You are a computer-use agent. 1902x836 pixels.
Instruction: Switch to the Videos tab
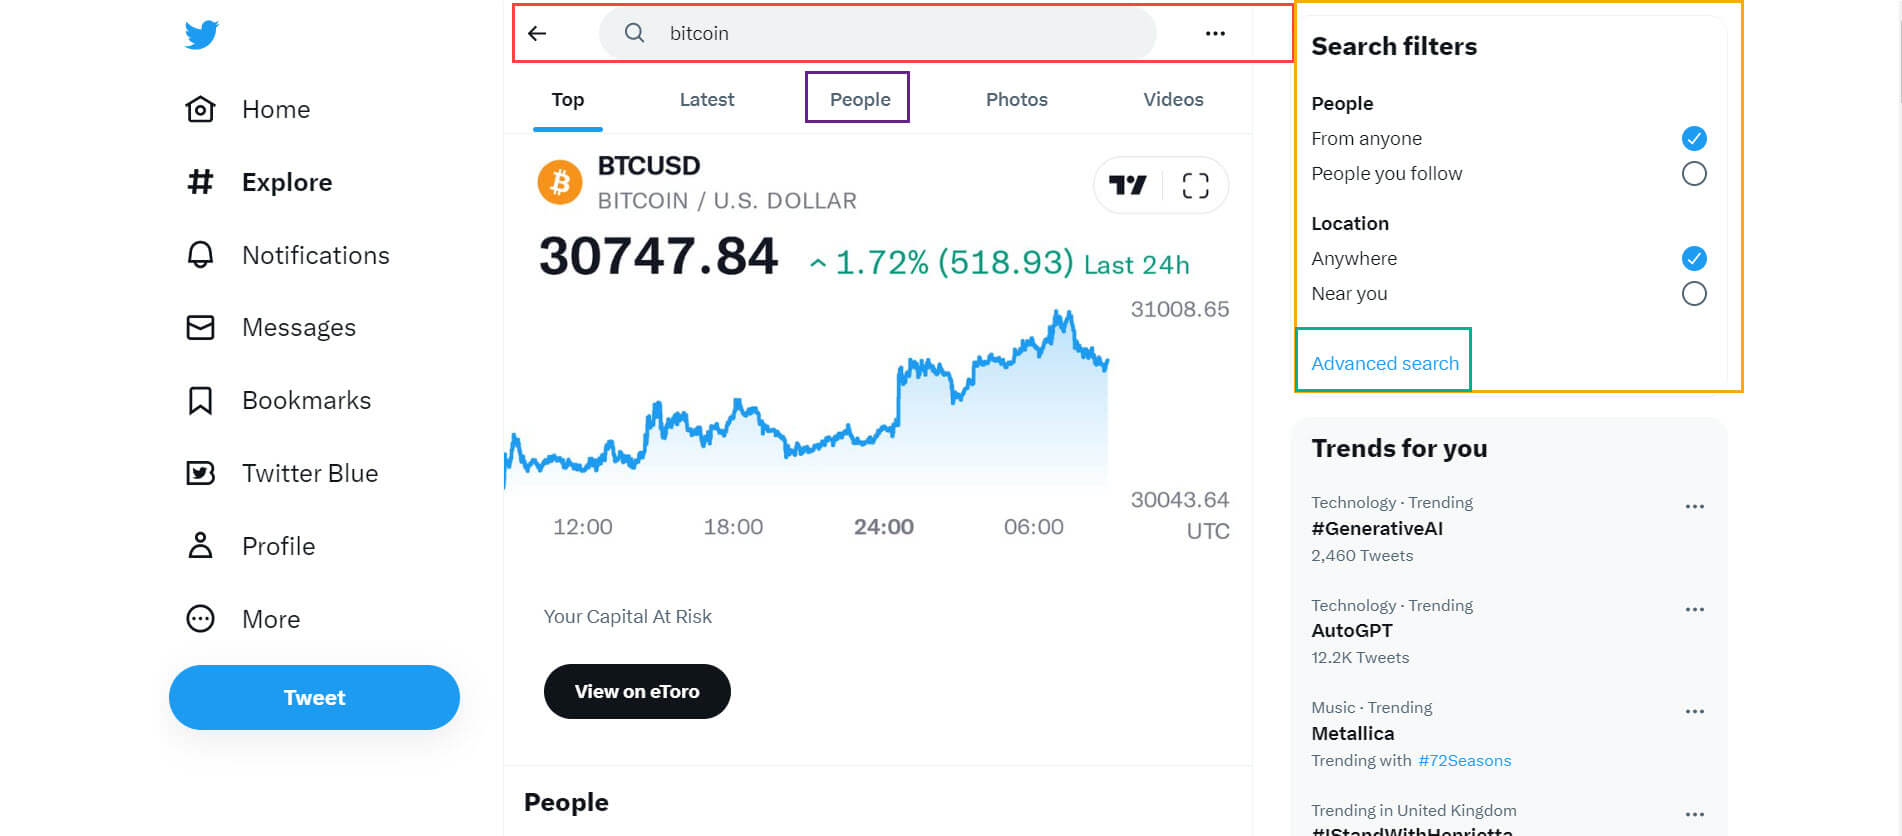pyautogui.click(x=1173, y=99)
